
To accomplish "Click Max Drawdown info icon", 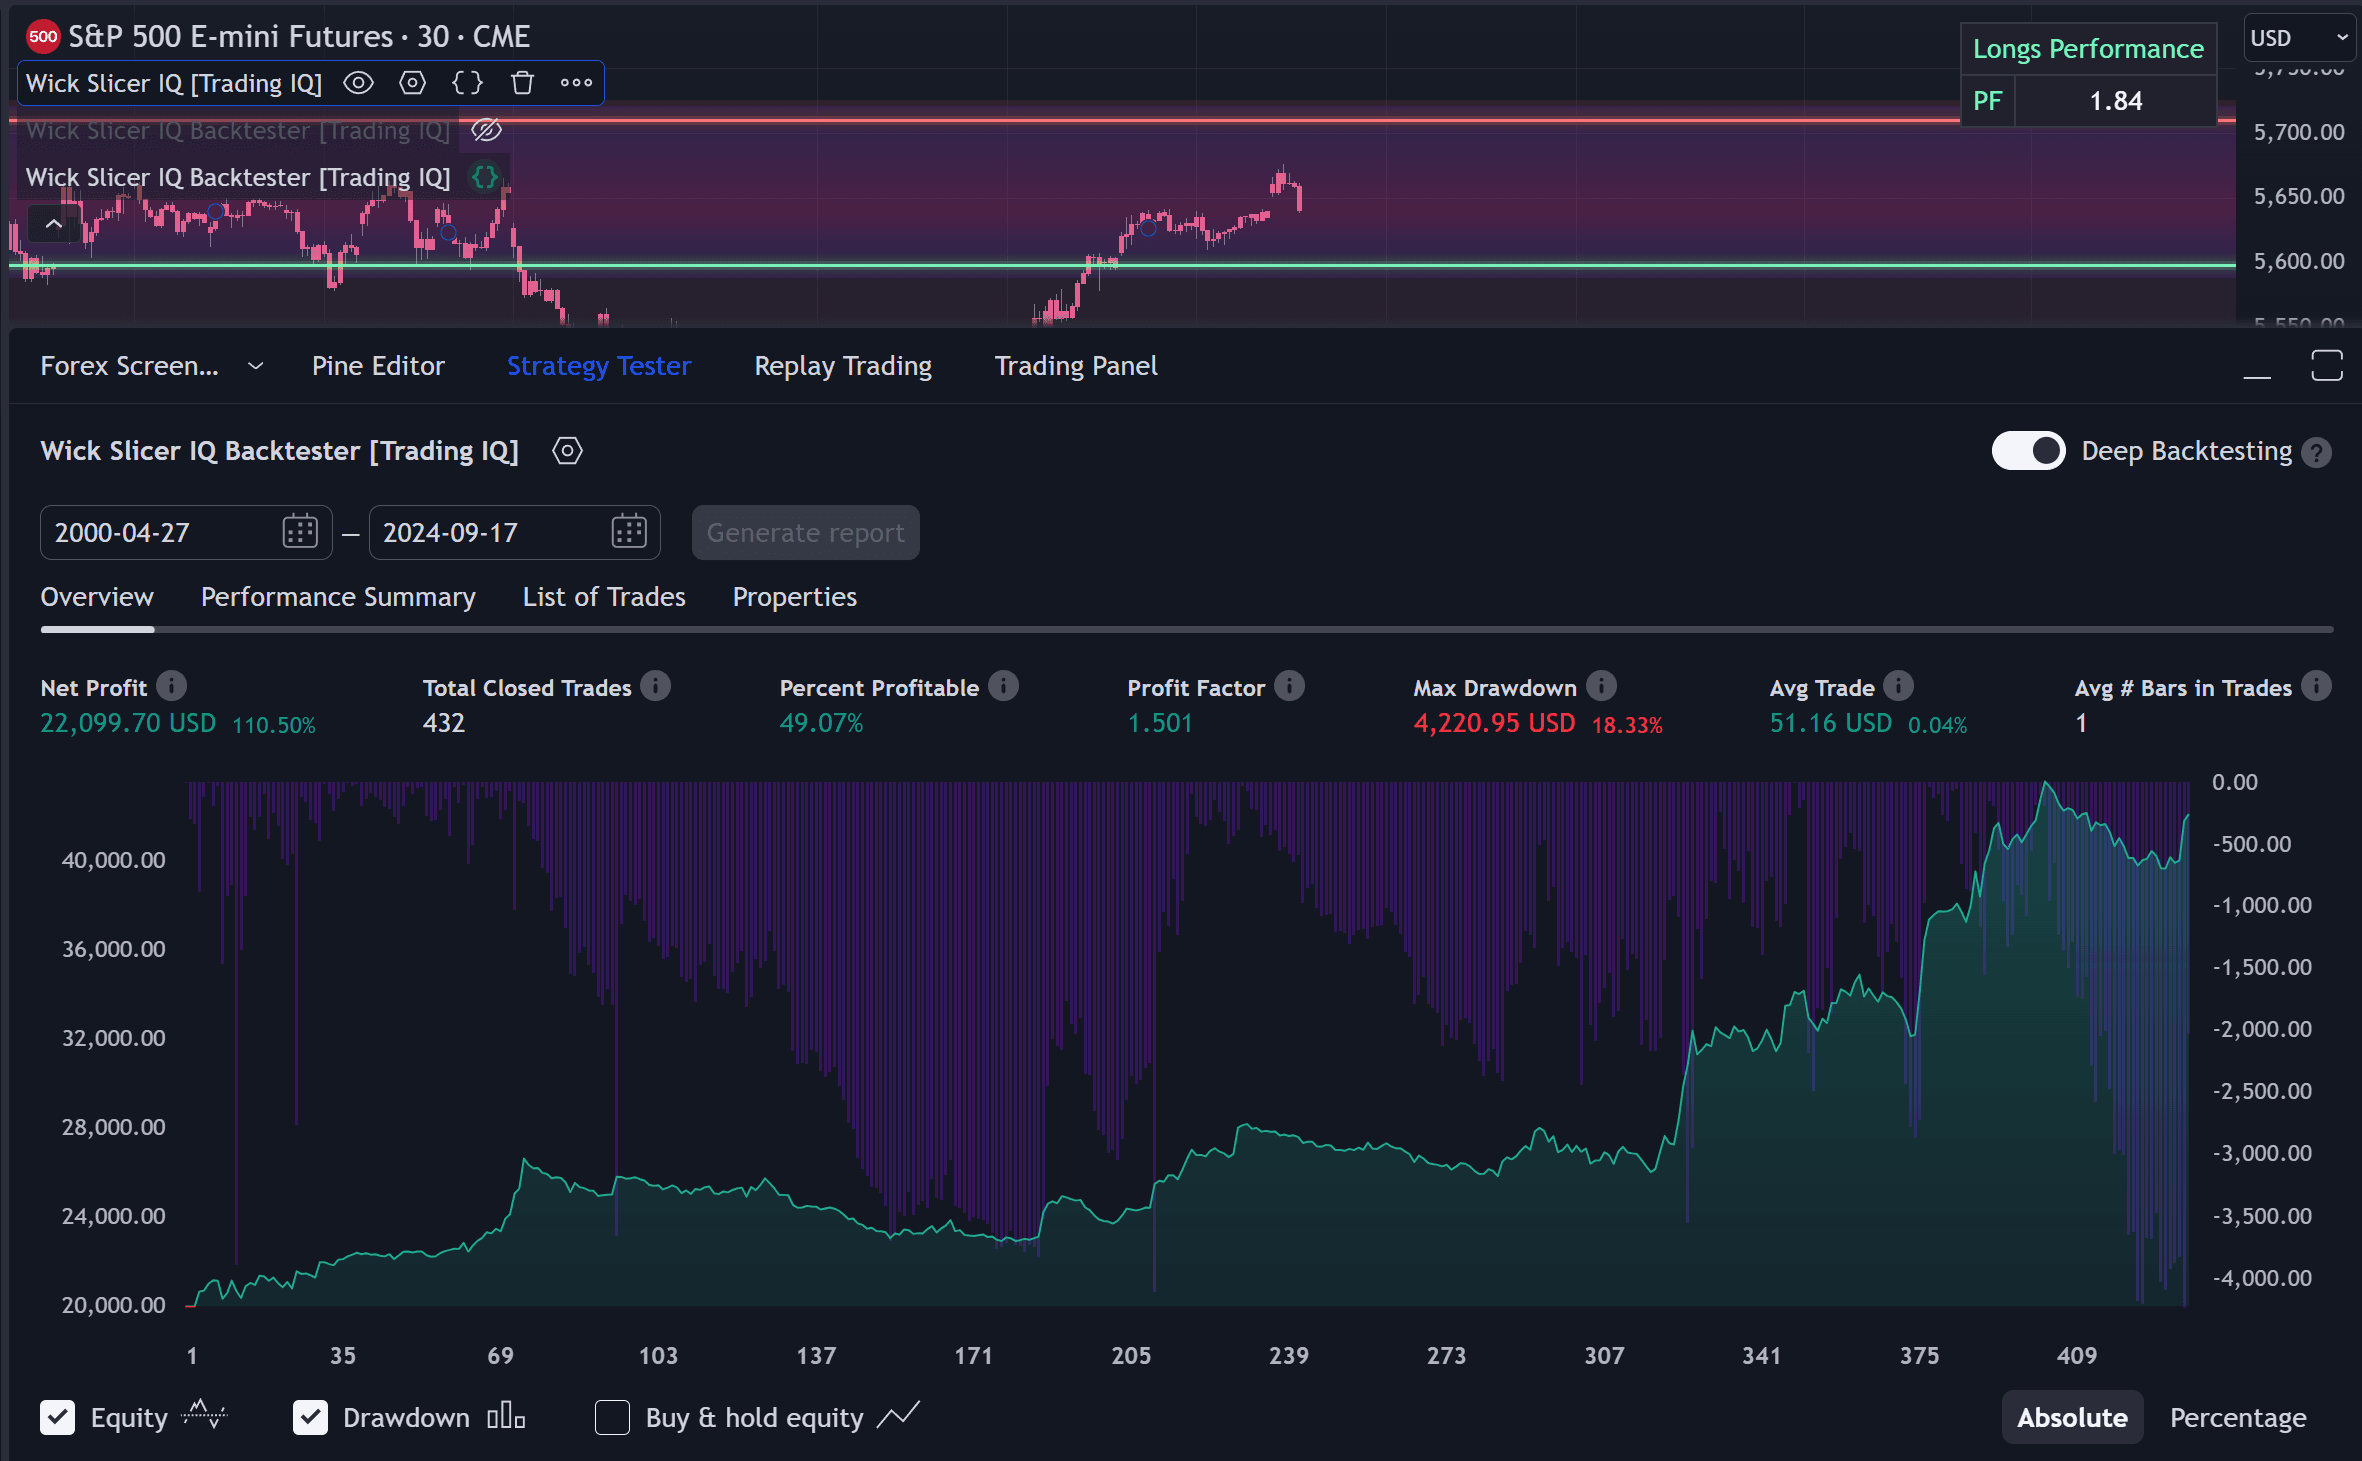I will (1601, 686).
